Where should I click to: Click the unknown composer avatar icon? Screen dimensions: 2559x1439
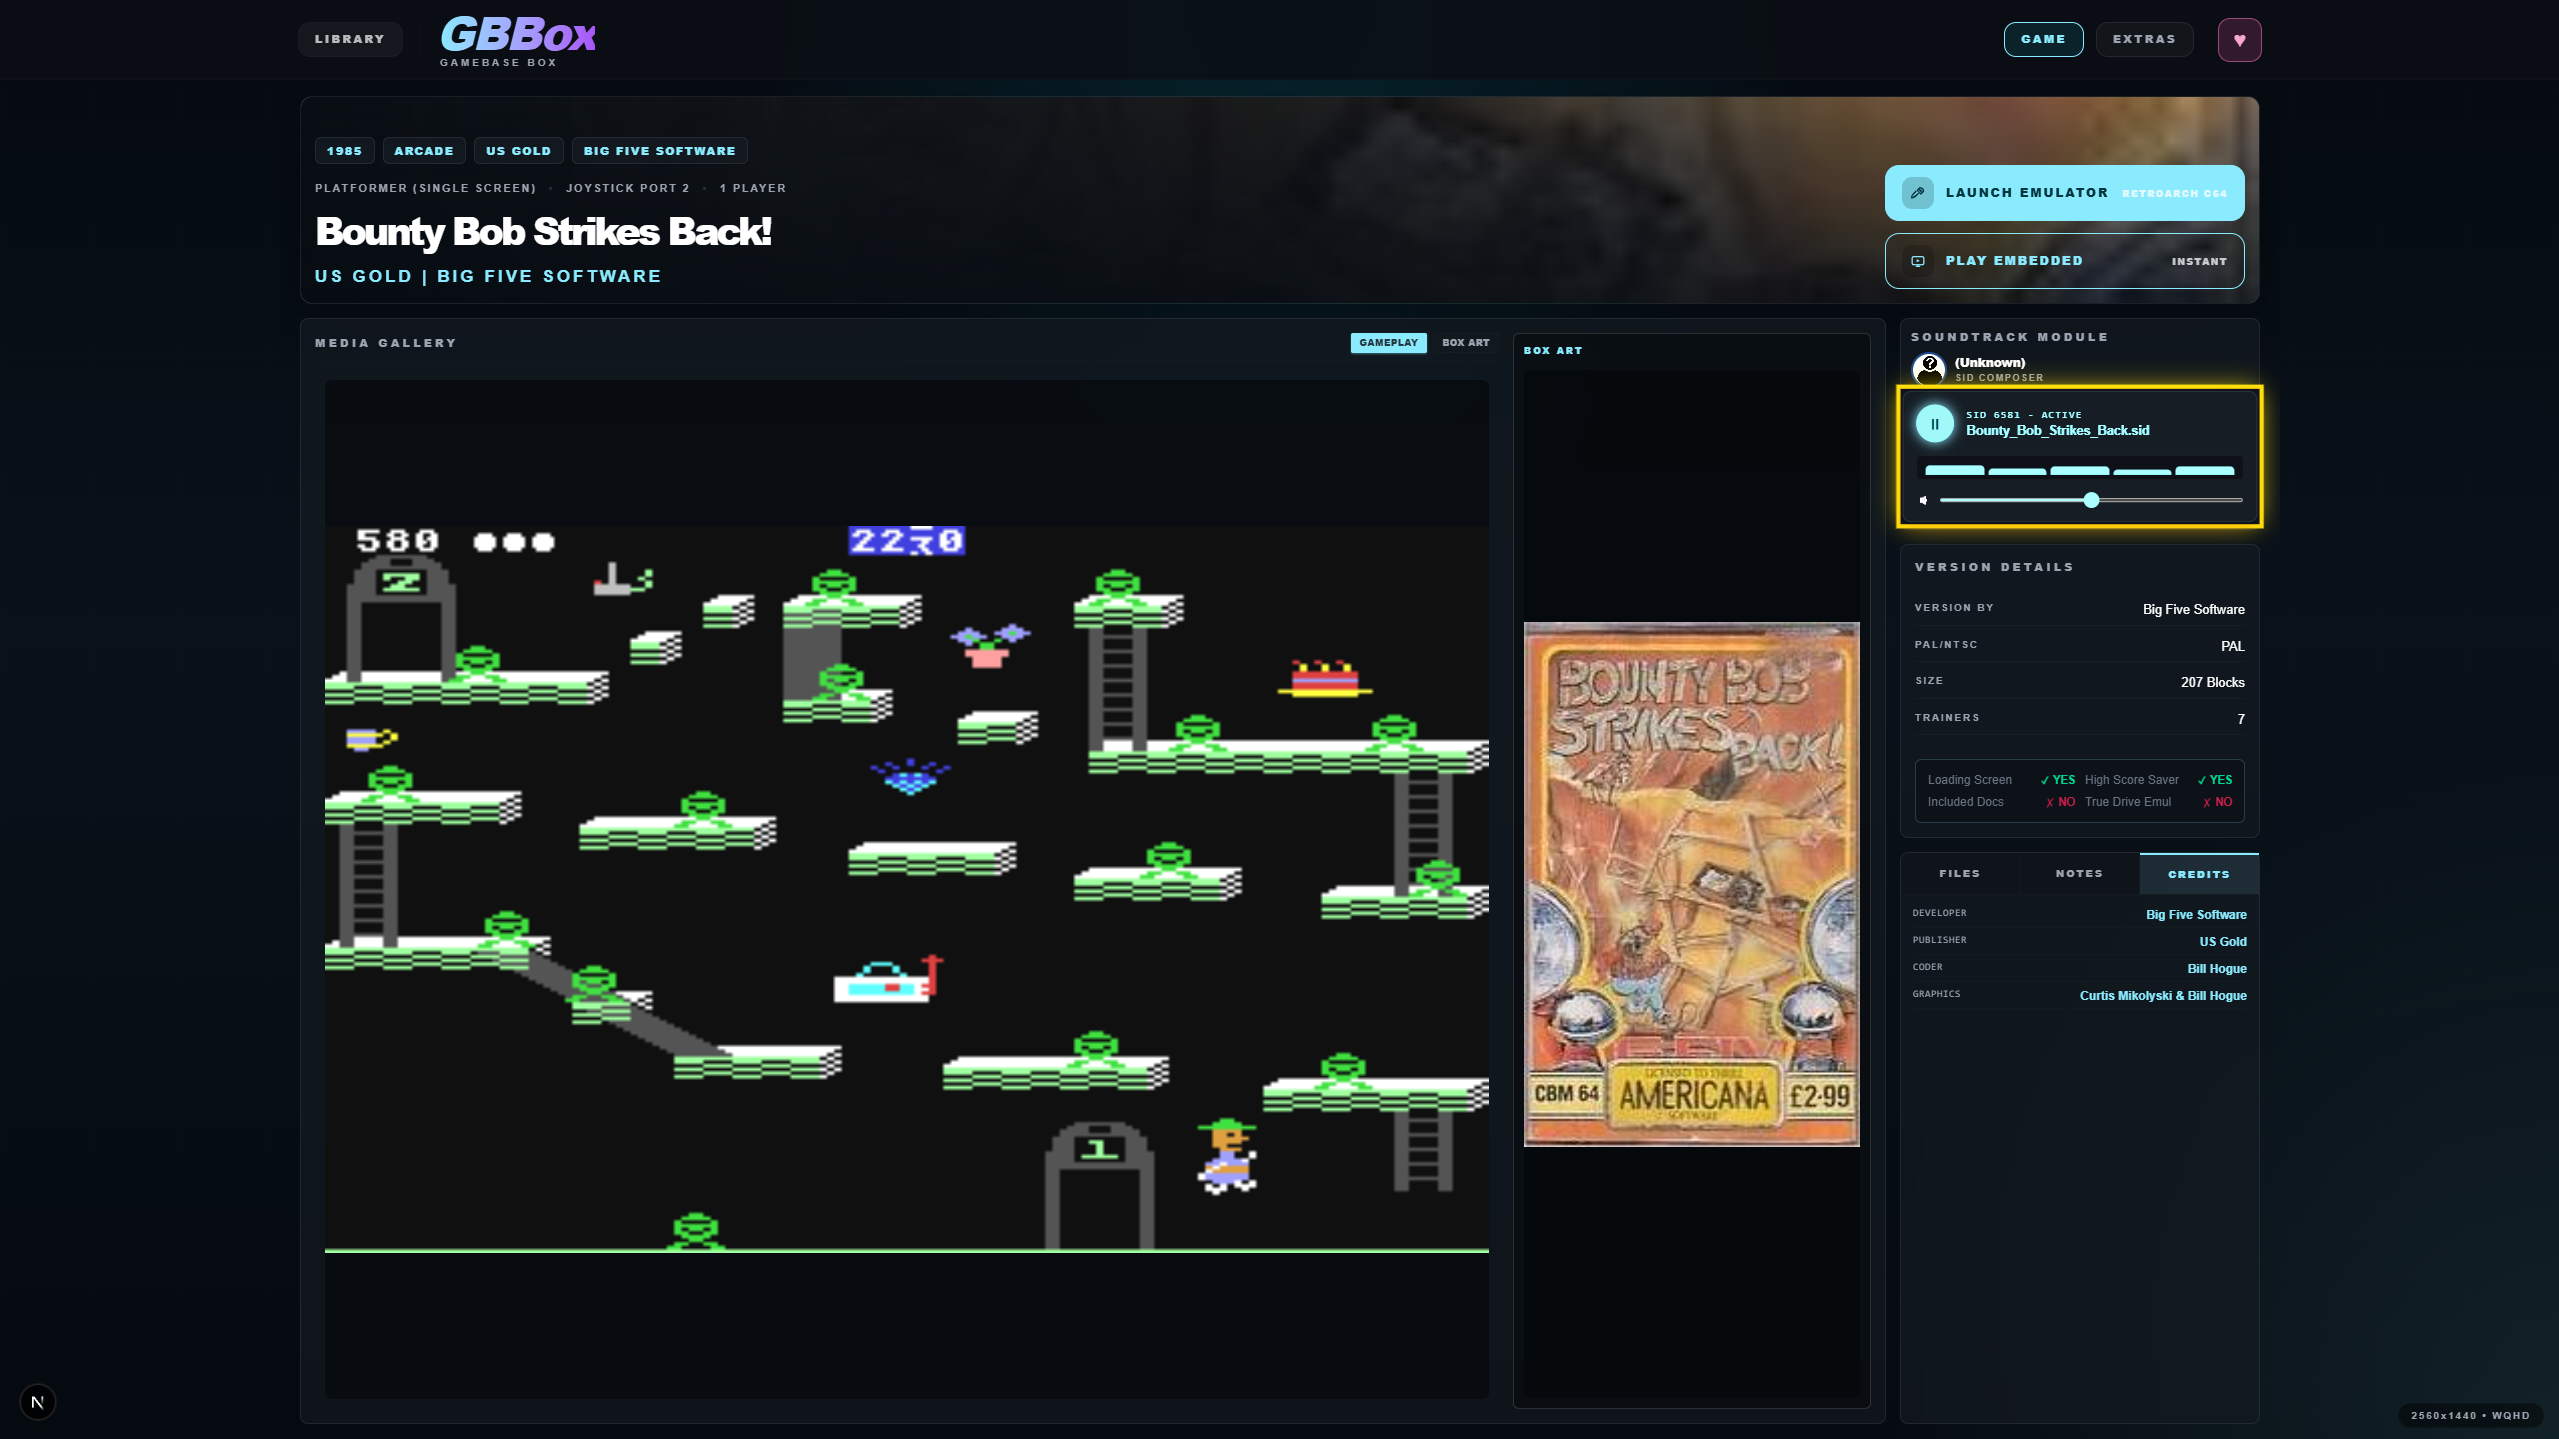1928,369
